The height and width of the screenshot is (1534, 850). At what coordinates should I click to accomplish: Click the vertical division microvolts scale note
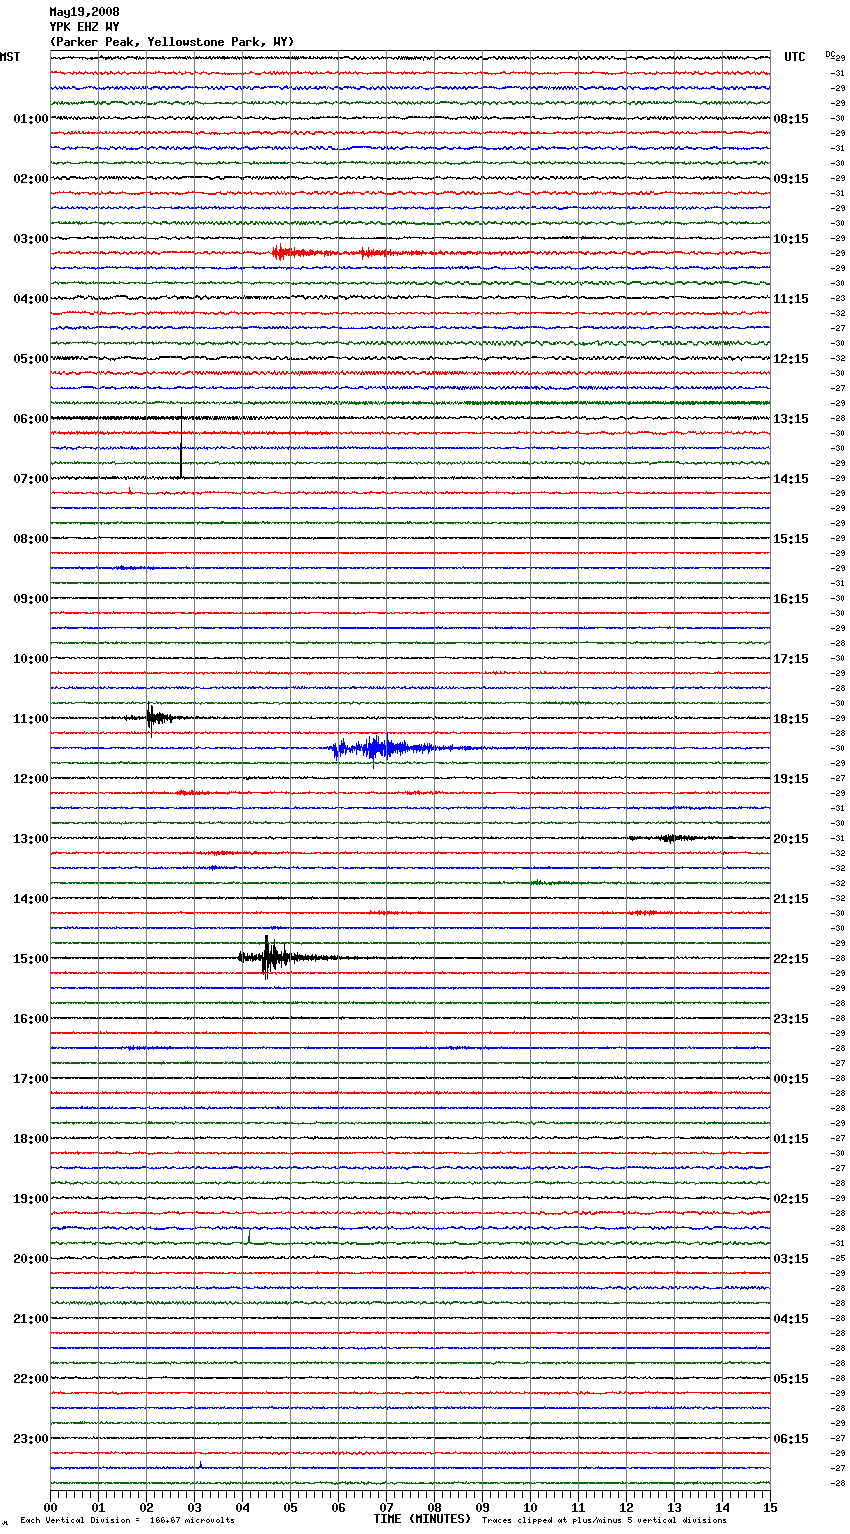pyautogui.click(x=127, y=1521)
